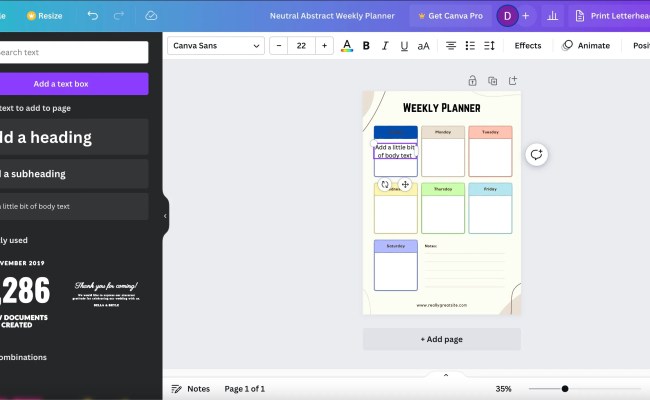Toggle underline formatting
This screenshot has height=400, width=650.
click(404, 46)
